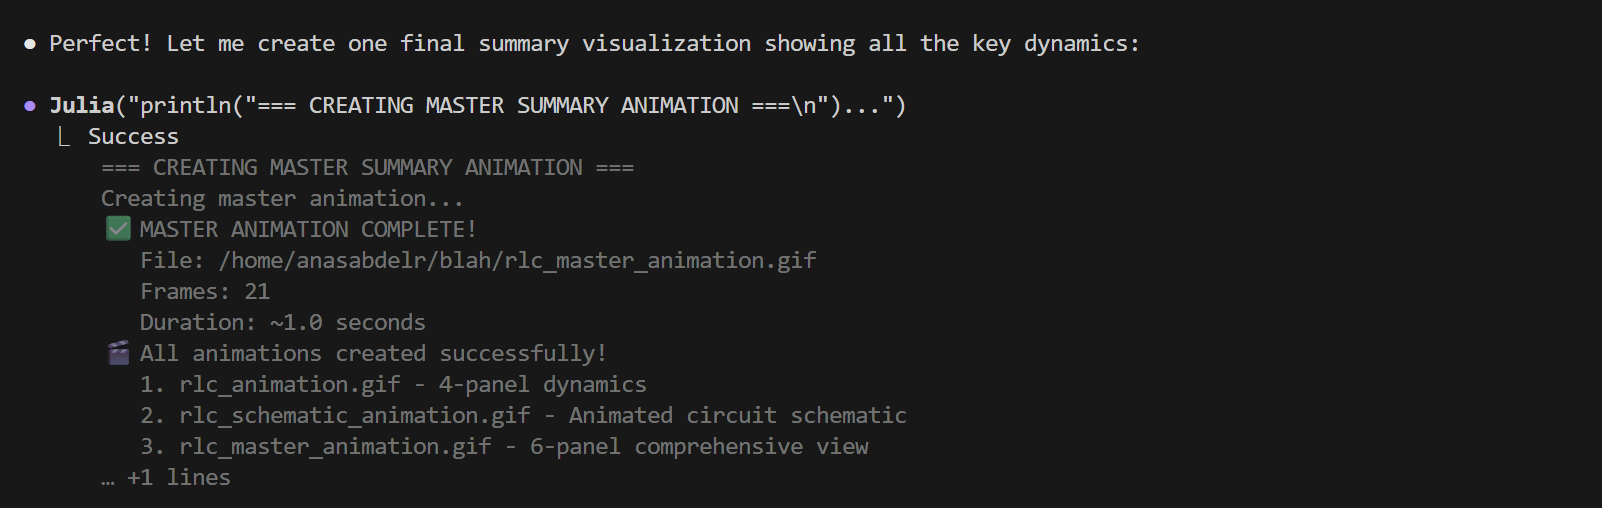Click the "Creating master animation..." output line
The image size is (1602, 508).
282,199
